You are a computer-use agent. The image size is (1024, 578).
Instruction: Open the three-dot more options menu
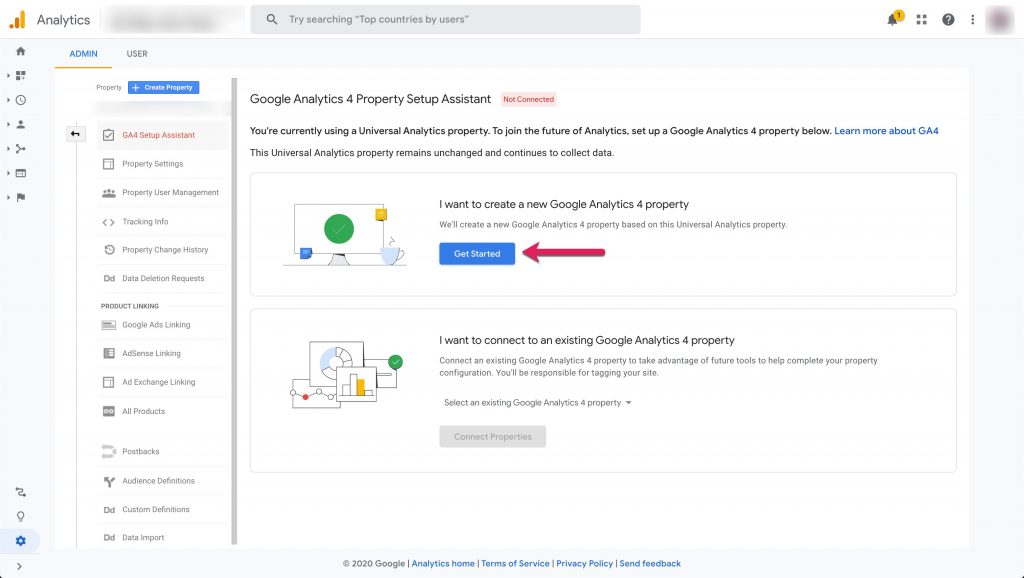point(972,20)
